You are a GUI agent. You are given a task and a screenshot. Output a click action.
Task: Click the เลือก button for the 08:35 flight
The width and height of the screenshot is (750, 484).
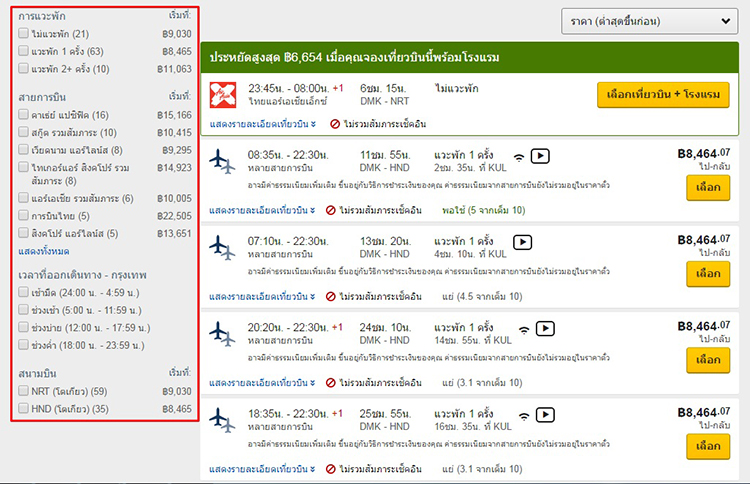coord(708,188)
